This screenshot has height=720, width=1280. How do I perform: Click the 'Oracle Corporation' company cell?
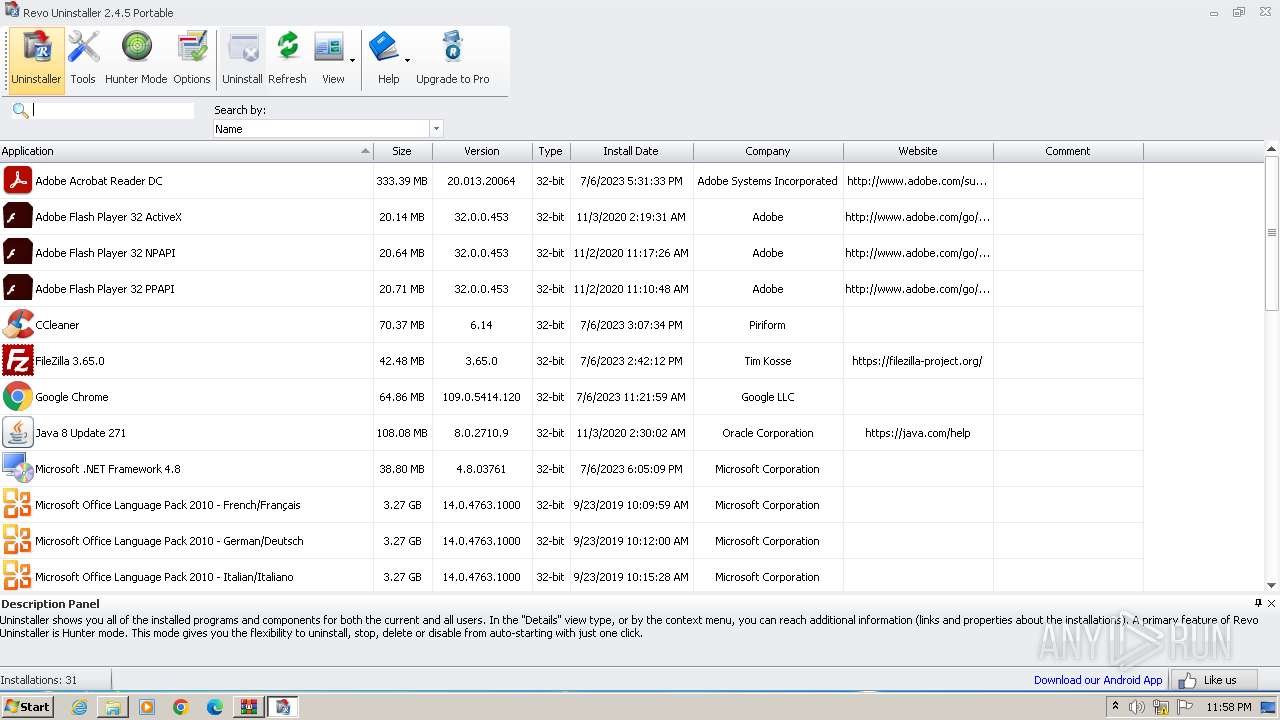tap(768, 433)
